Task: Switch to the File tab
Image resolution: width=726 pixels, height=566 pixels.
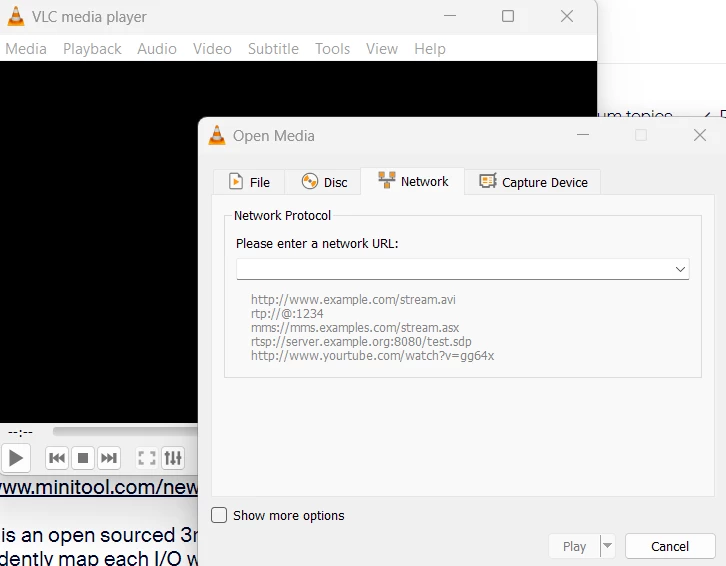Action: (249, 182)
